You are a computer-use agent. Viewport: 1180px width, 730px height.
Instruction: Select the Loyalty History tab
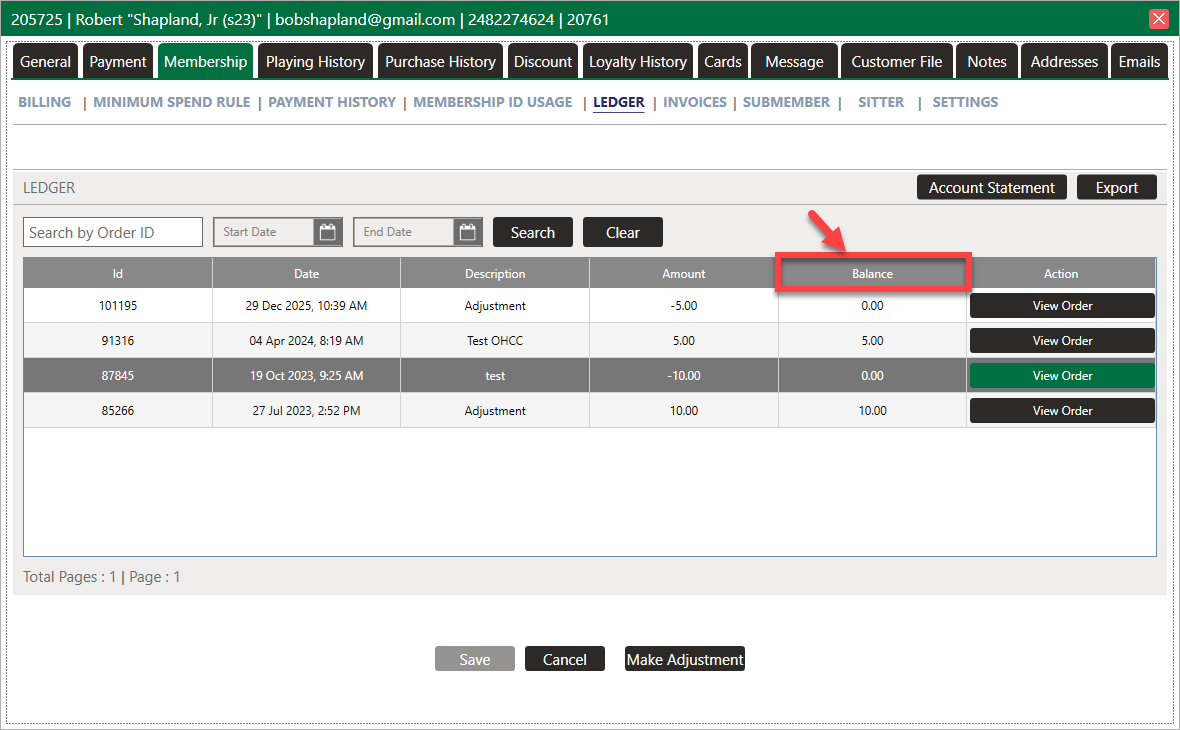(x=637, y=62)
